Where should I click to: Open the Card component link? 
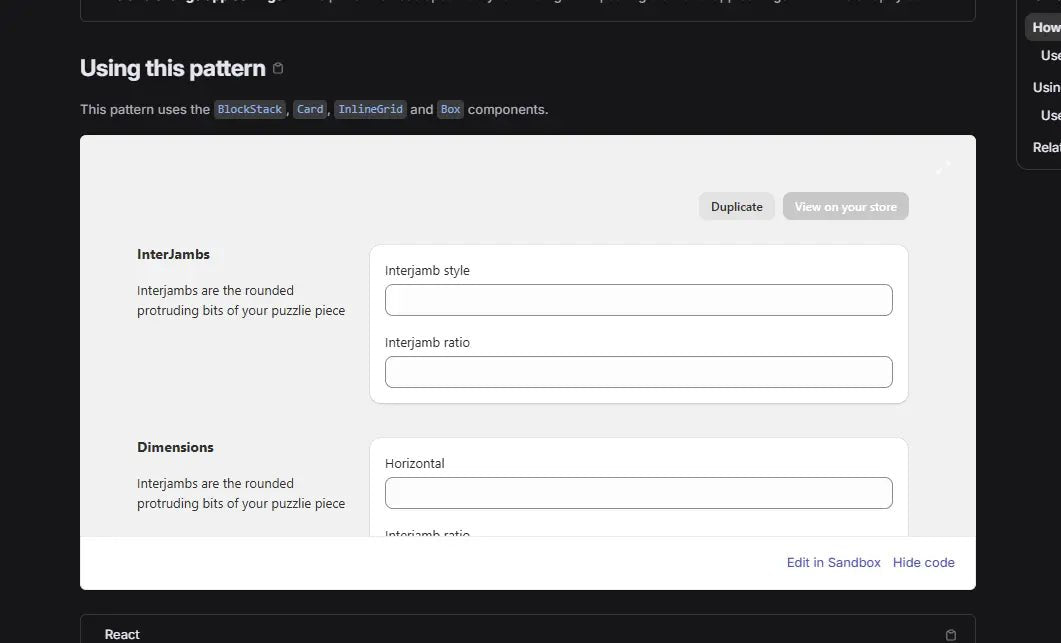(x=310, y=109)
